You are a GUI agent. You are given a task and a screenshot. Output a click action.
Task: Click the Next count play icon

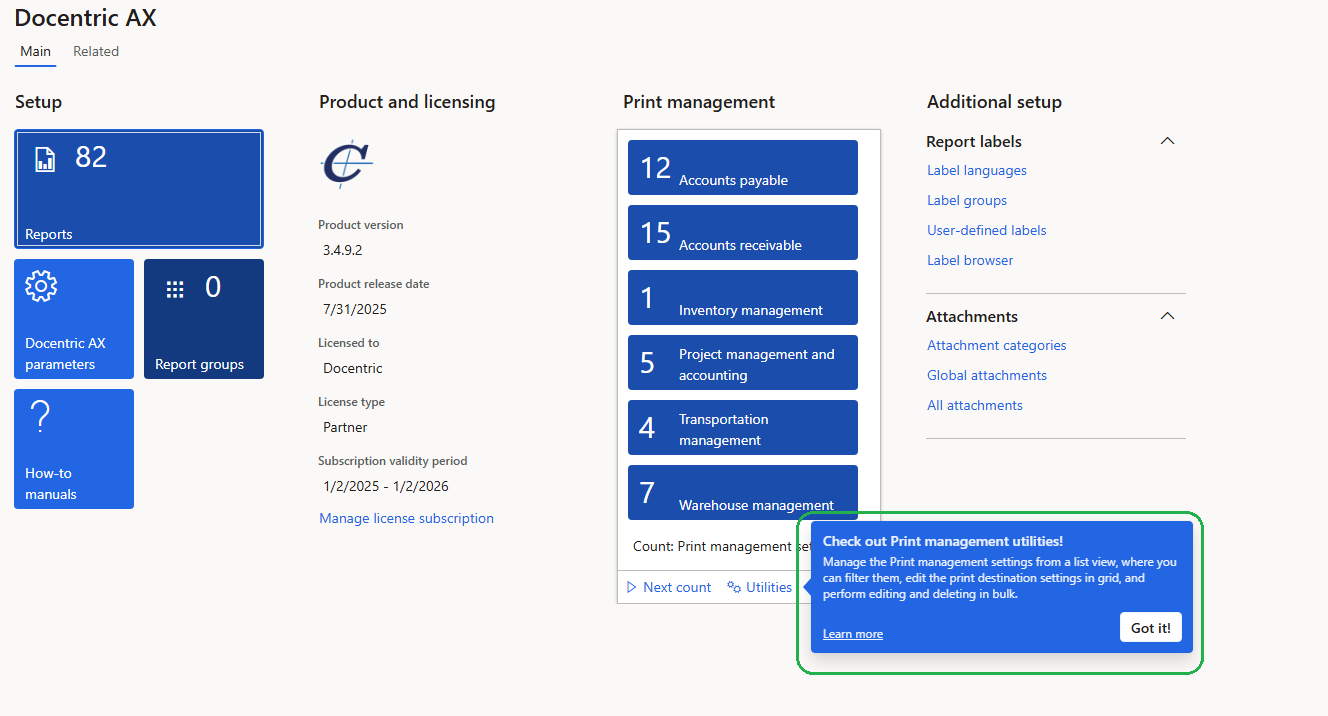point(632,587)
